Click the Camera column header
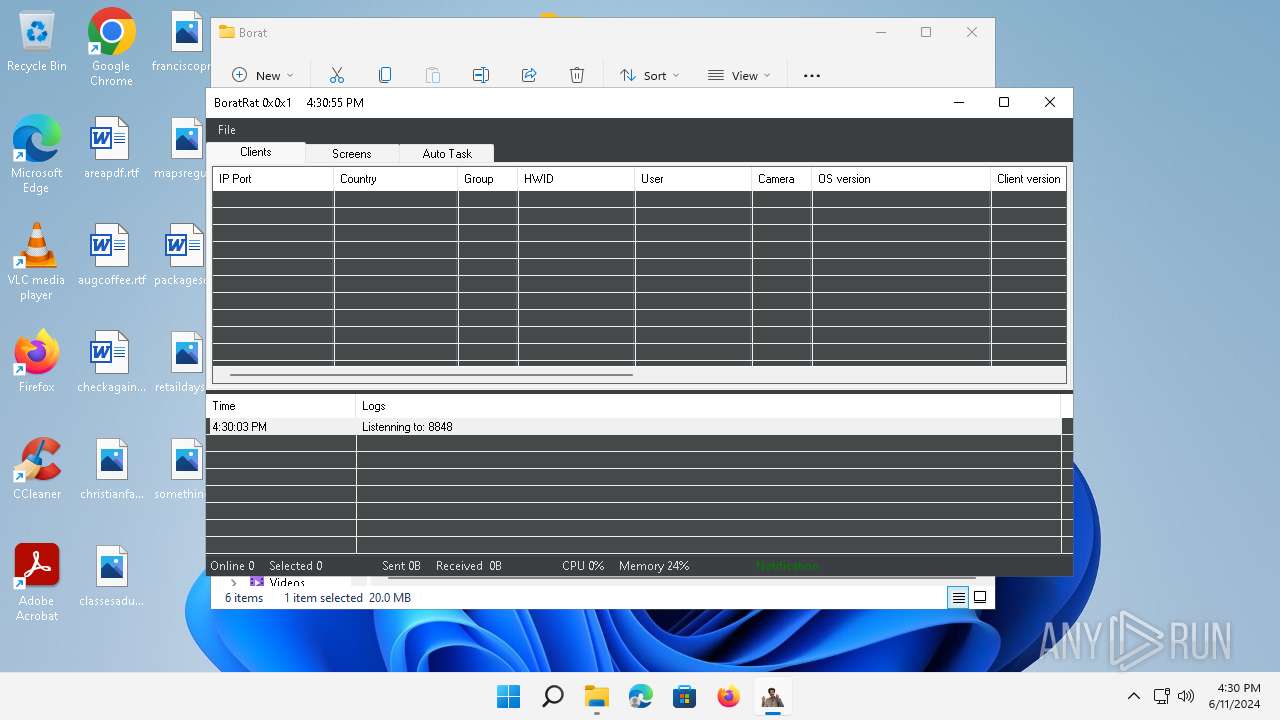 coord(781,179)
